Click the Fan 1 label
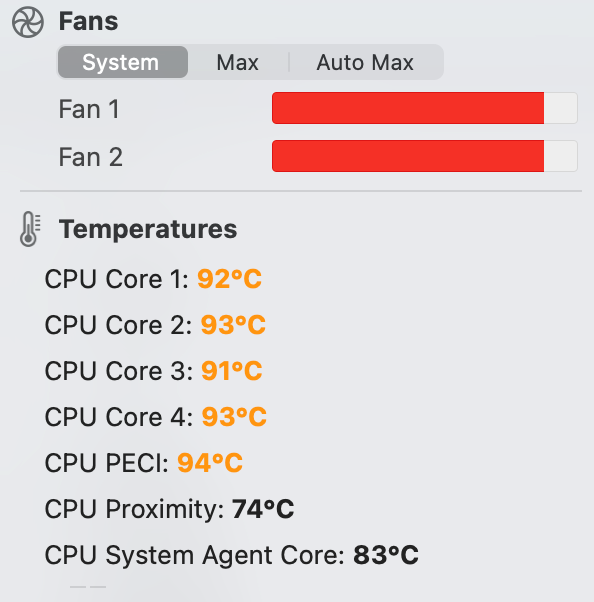 point(89,109)
